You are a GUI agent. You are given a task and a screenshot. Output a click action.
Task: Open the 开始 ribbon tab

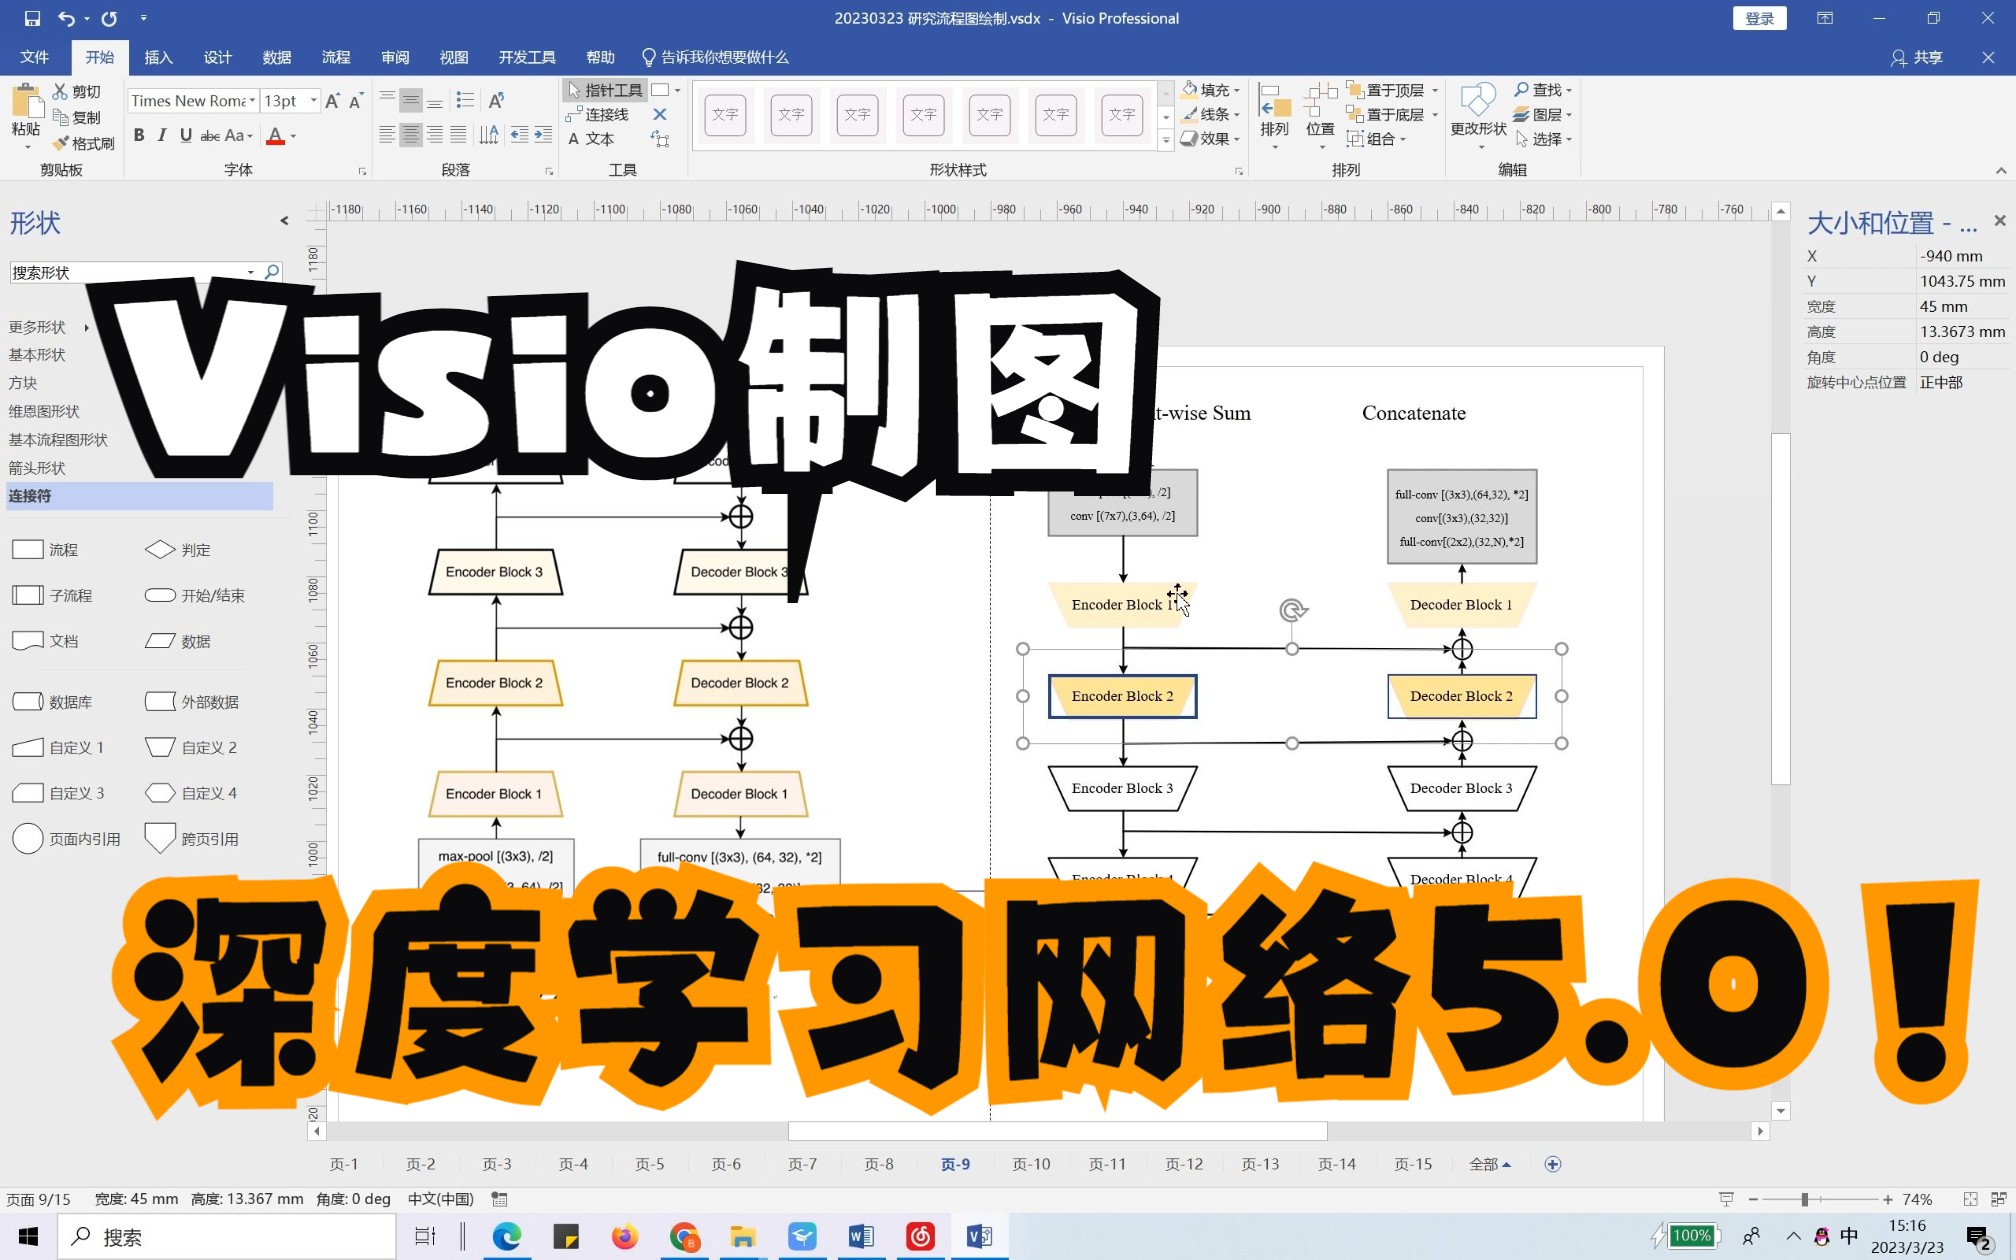pos(100,57)
